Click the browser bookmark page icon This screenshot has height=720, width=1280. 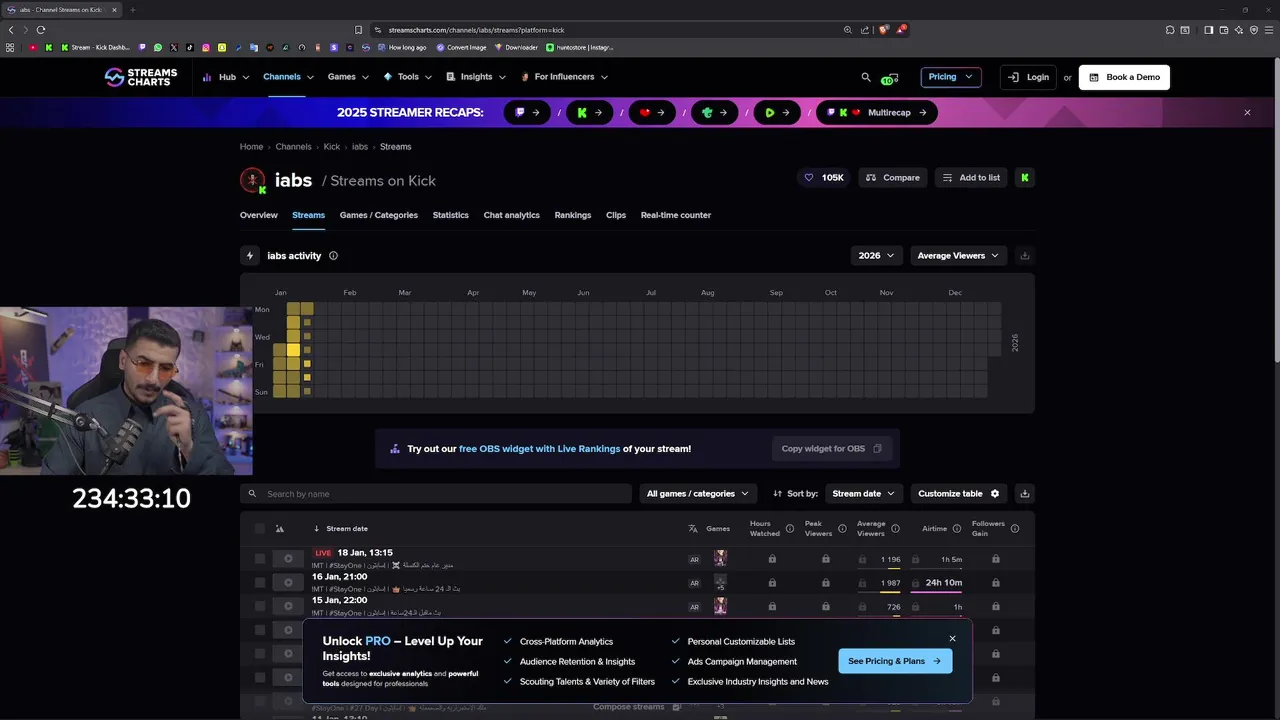(x=359, y=30)
